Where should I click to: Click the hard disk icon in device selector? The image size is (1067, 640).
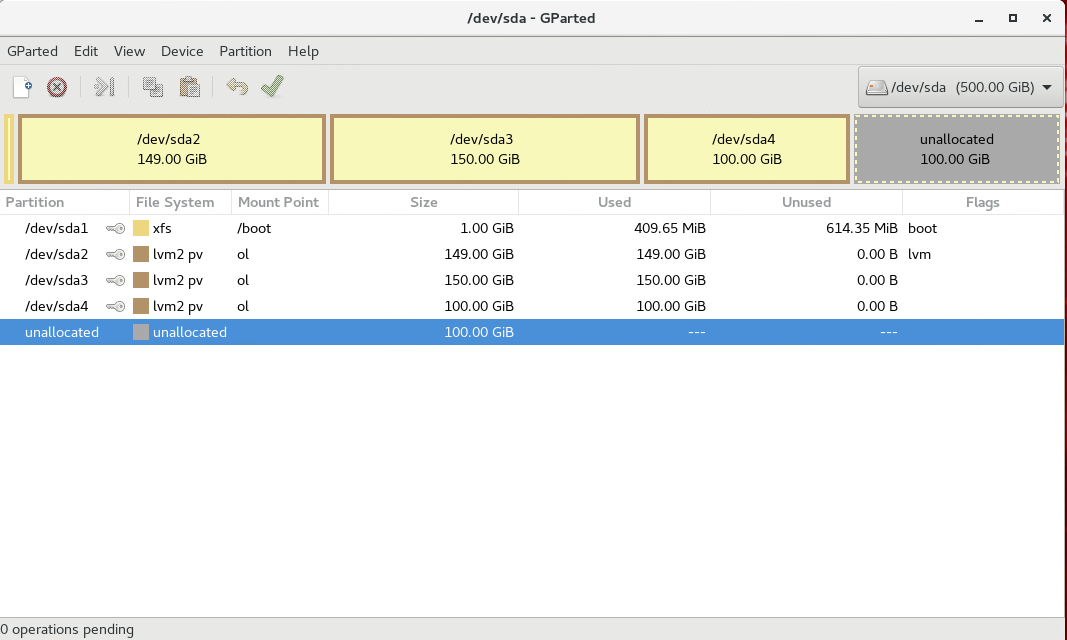click(x=876, y=87)
